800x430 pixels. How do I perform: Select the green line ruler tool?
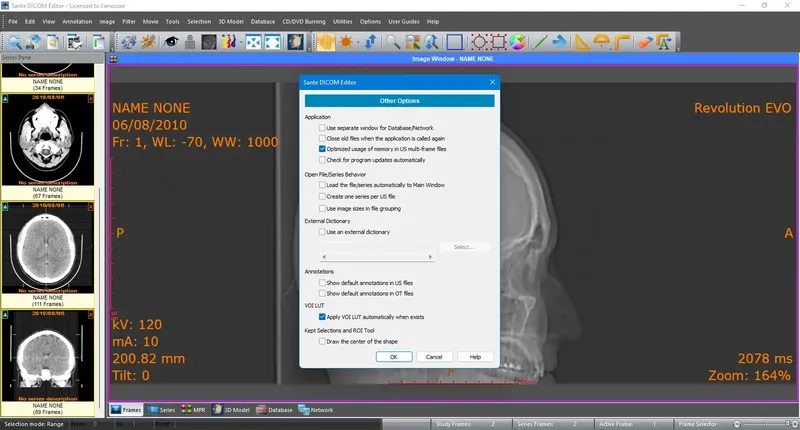point(540,42)
